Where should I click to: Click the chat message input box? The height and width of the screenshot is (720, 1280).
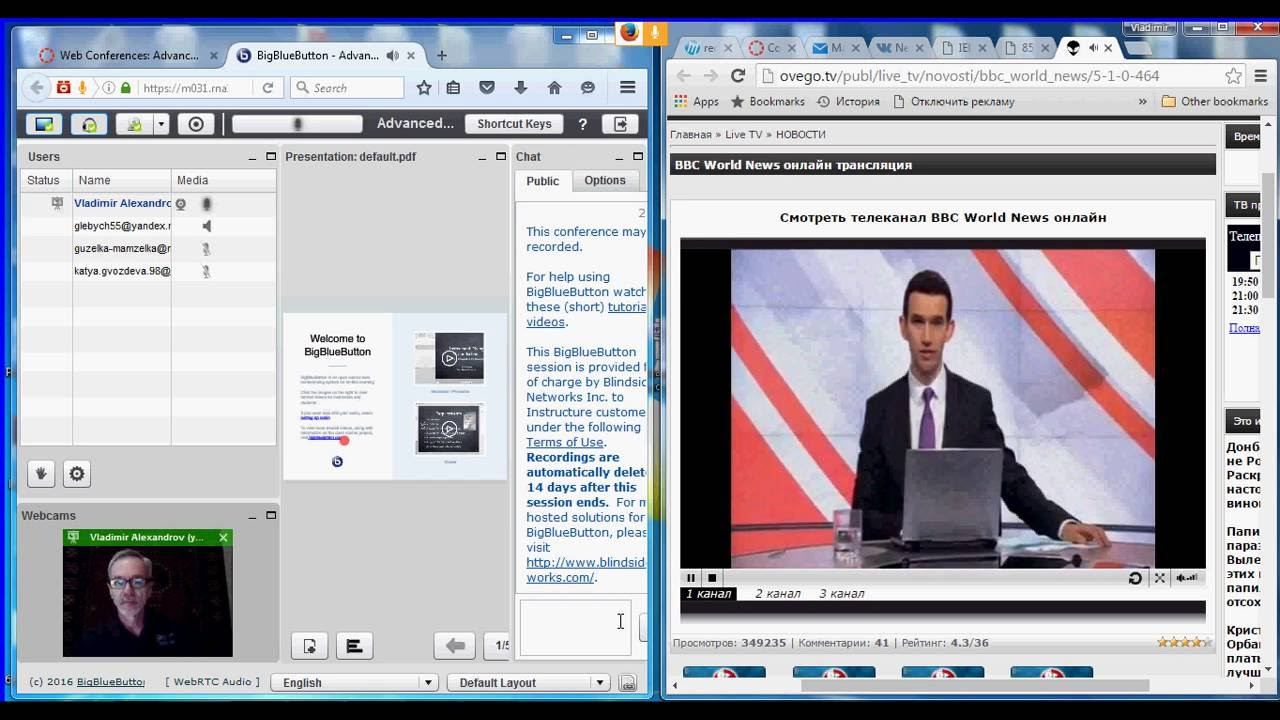(575, 627)
